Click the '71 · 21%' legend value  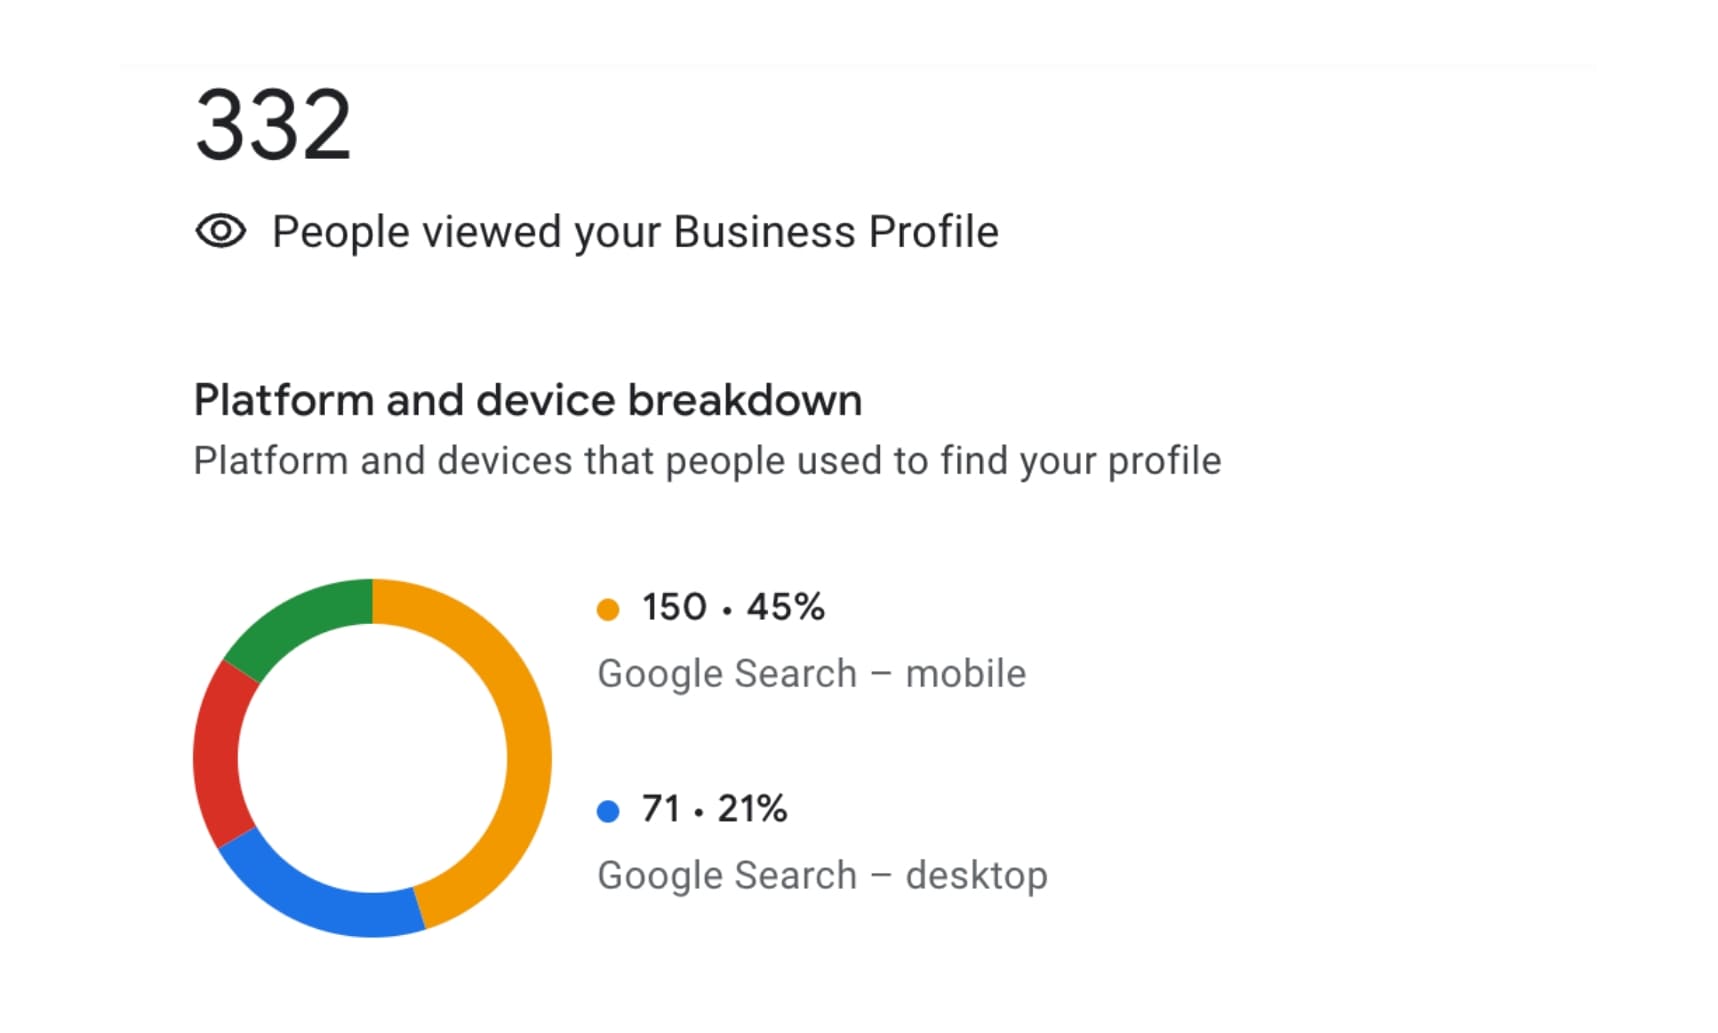point(714,809)
